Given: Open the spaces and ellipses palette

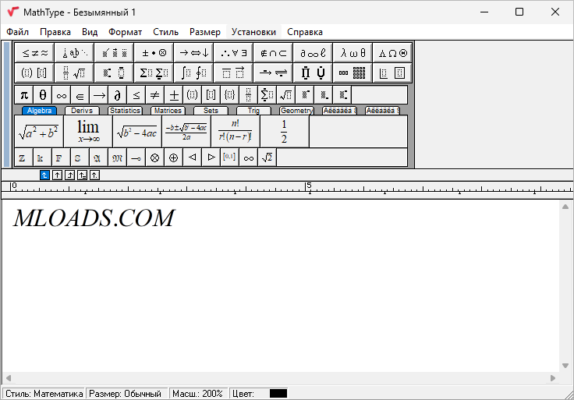Looking at the screenshot, I should (x=75, y=53).
